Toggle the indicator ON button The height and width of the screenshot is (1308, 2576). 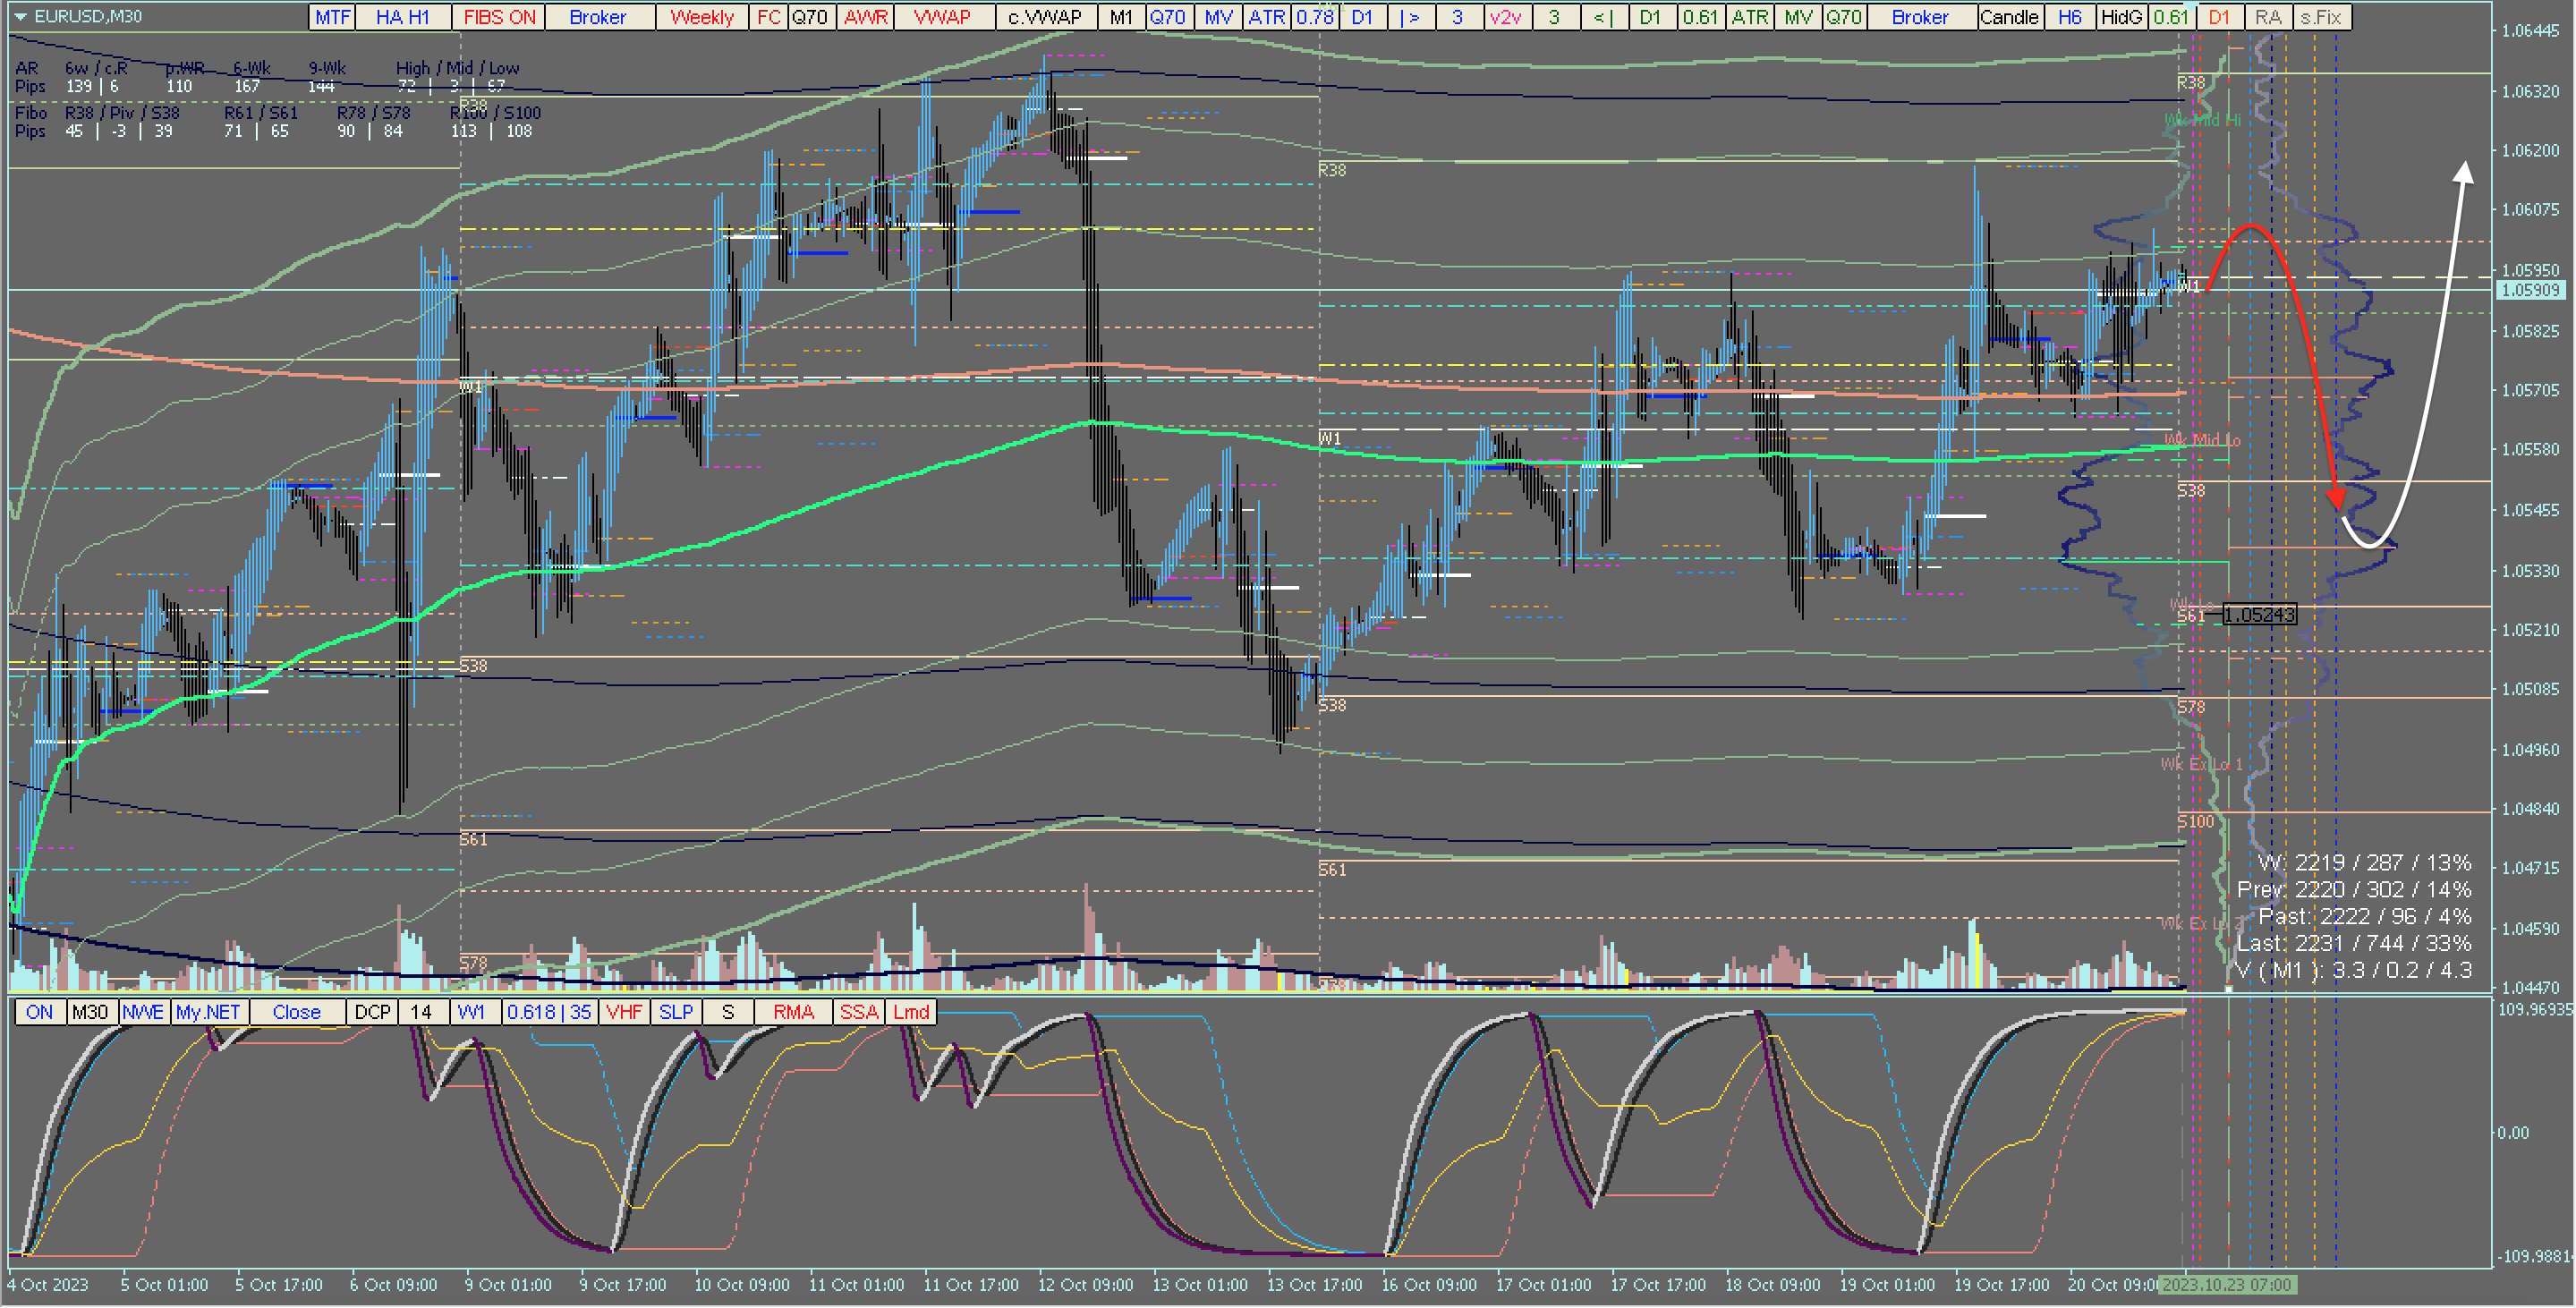click(39, 1012)
